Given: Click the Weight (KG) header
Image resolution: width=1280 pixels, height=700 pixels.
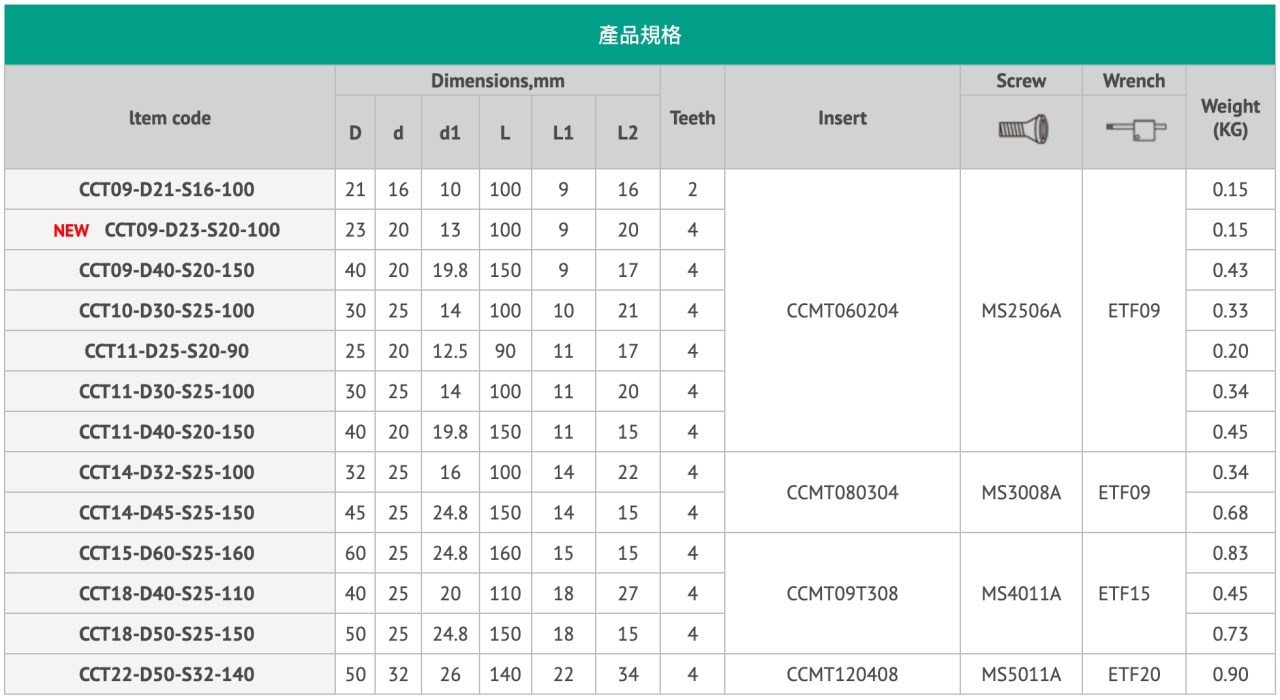Looking at the screenshot, I should click(x=1230, y=118).
